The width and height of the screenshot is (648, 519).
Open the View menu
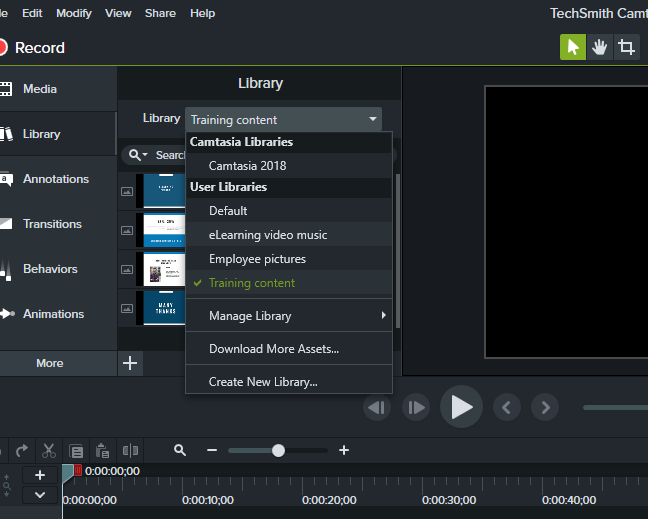click(118, 13)
